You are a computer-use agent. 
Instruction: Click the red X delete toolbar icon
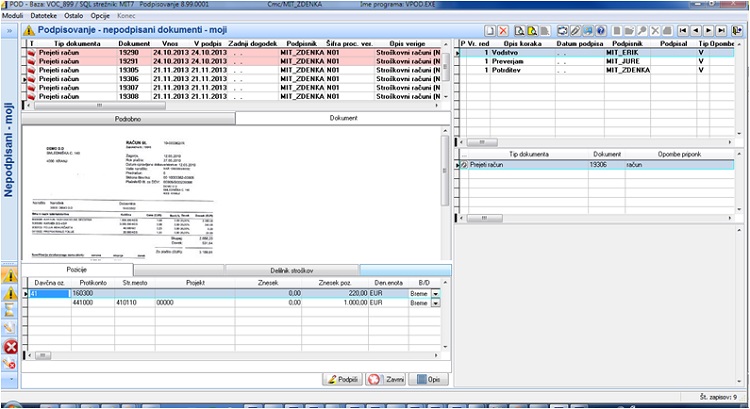503,31
